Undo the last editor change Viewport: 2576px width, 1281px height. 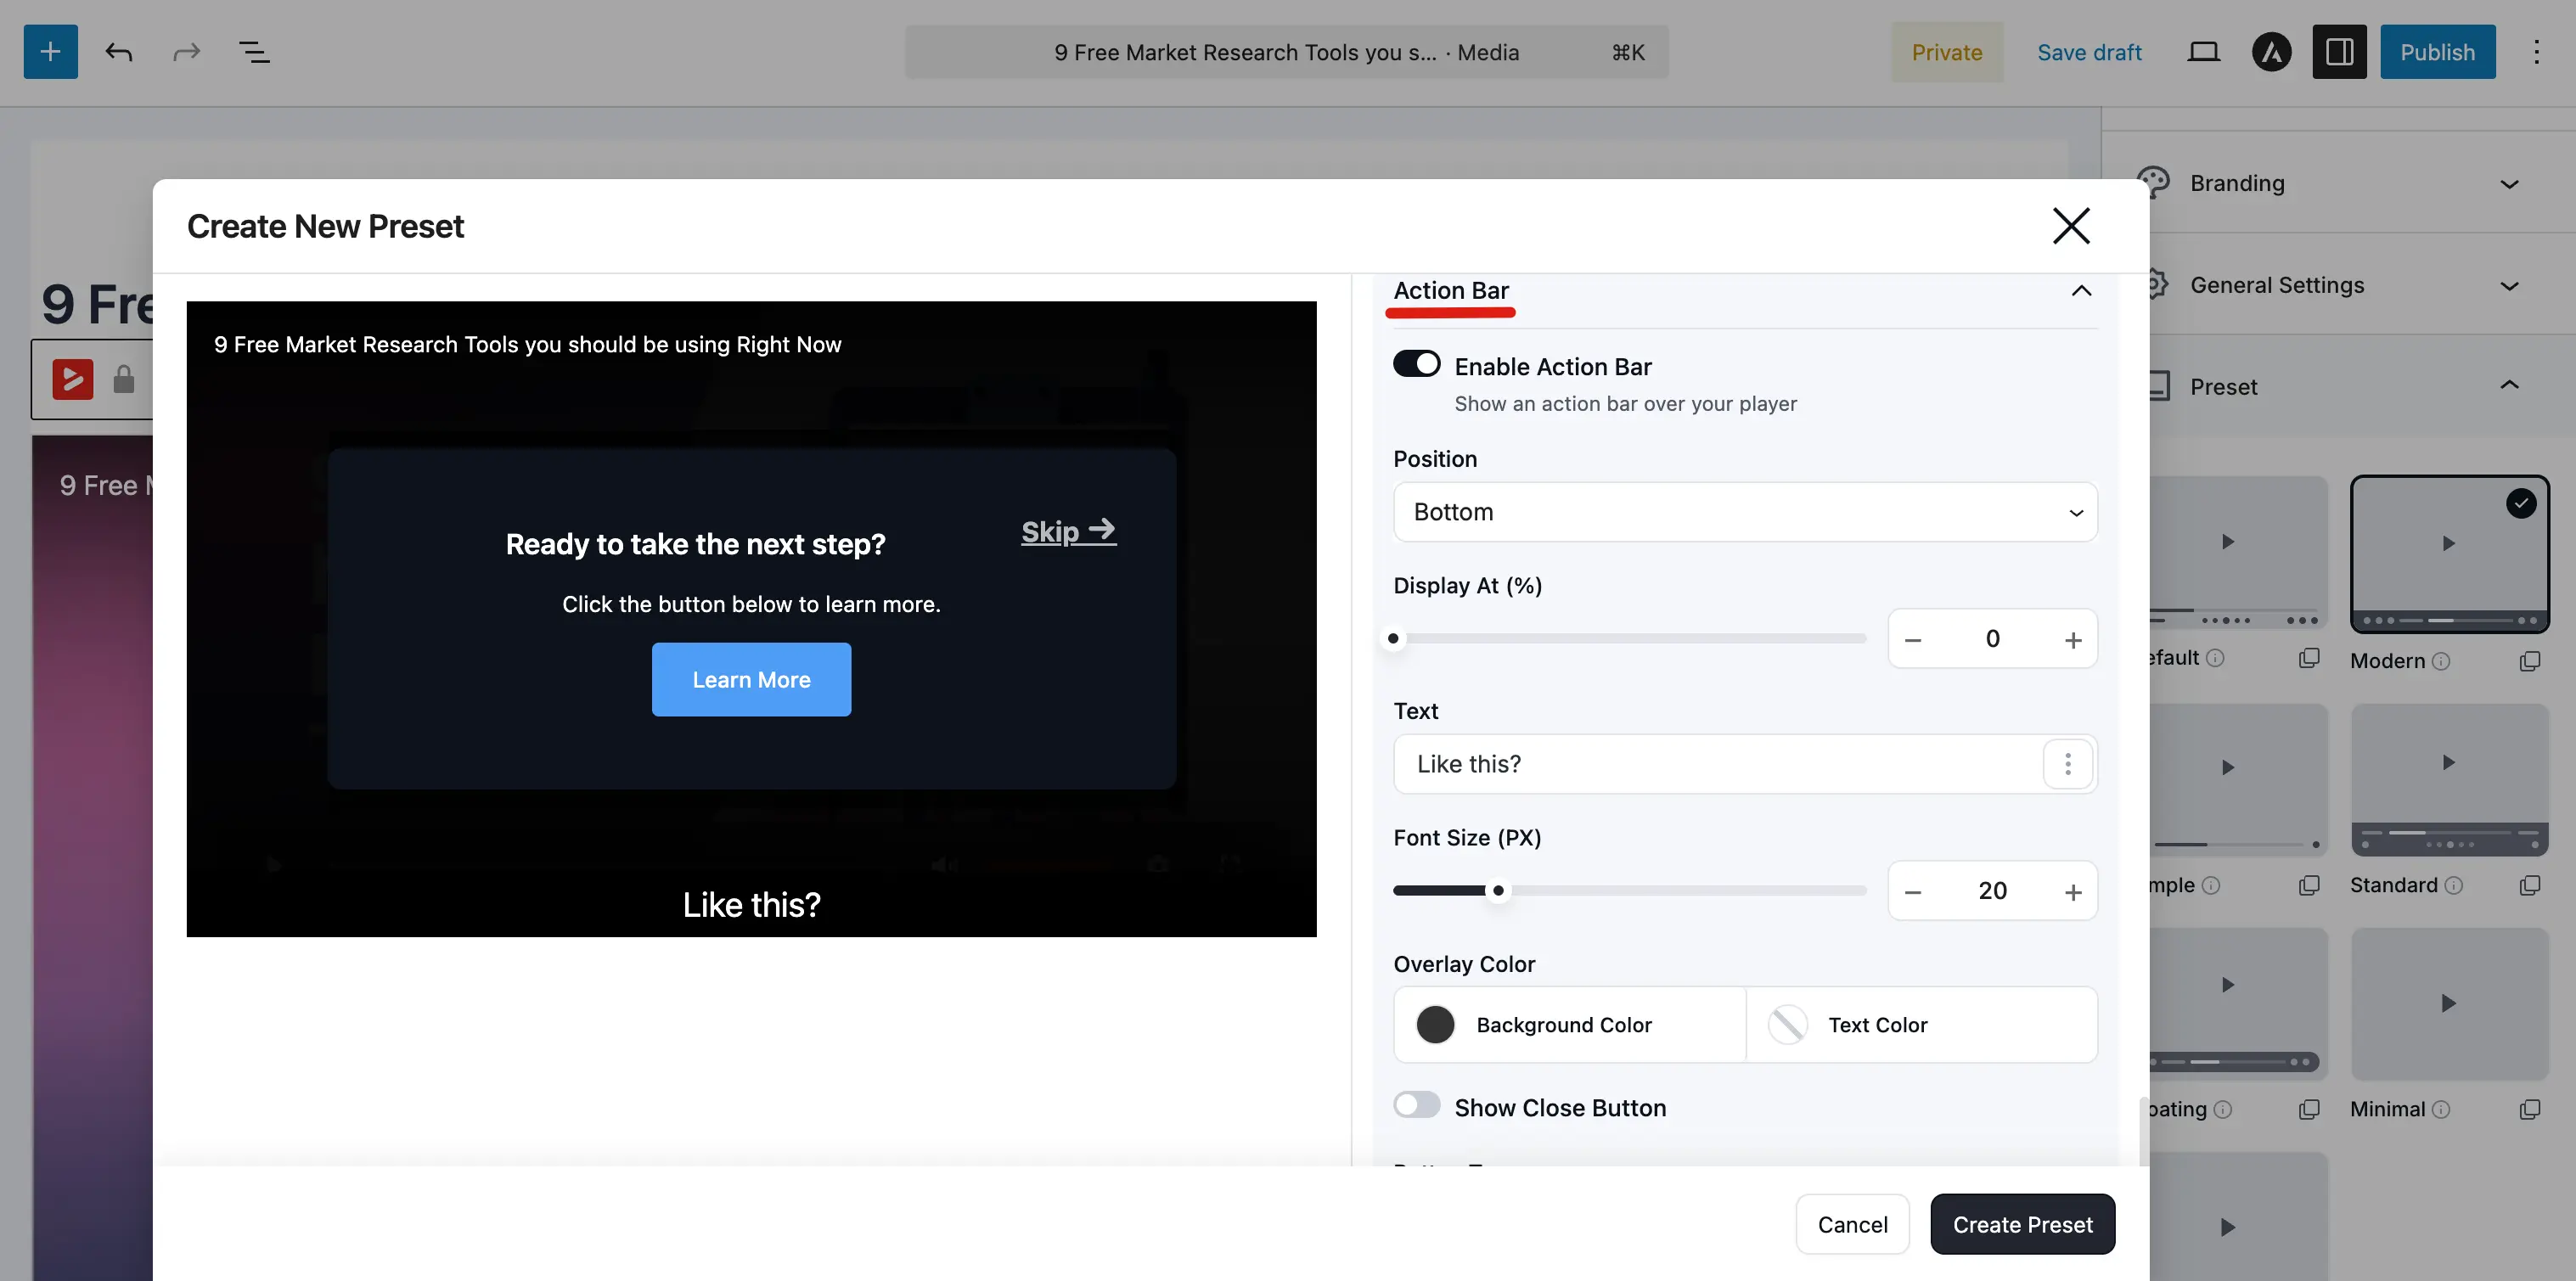pyautogui.click(x=119, y=52)
